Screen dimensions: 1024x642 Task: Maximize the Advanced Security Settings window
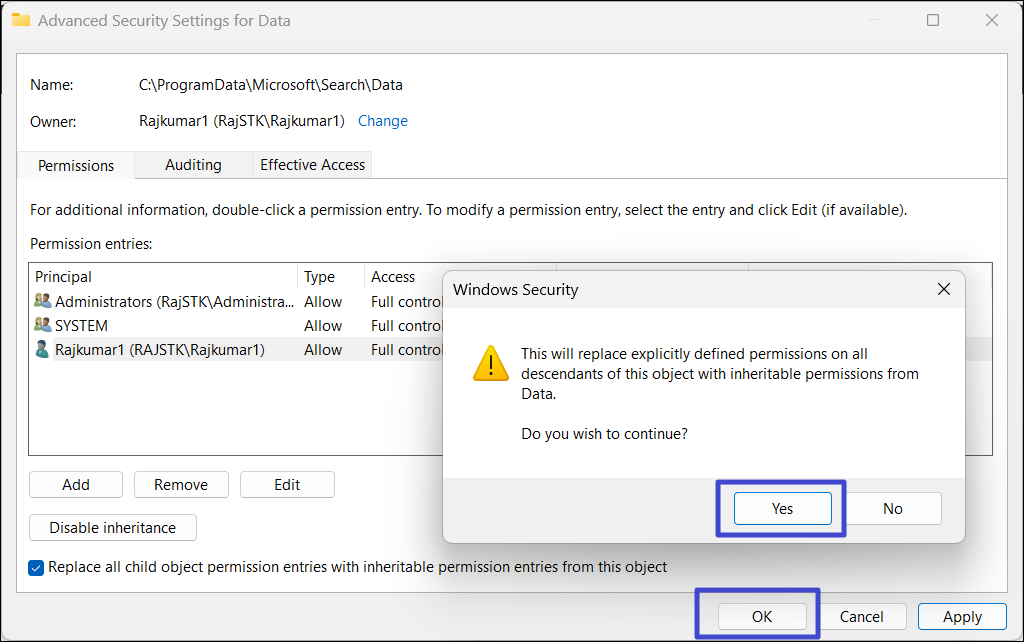coord(933,20)
